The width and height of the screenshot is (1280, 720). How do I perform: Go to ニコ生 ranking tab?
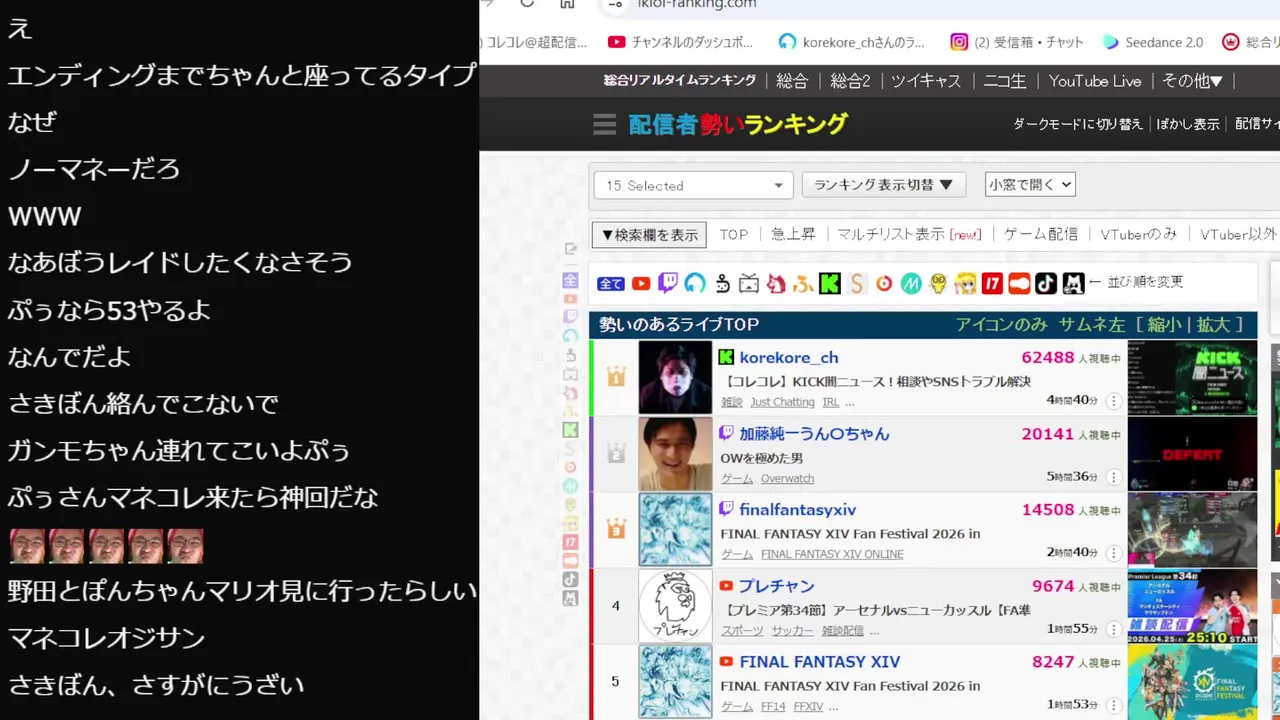[x=1004, y=81]
